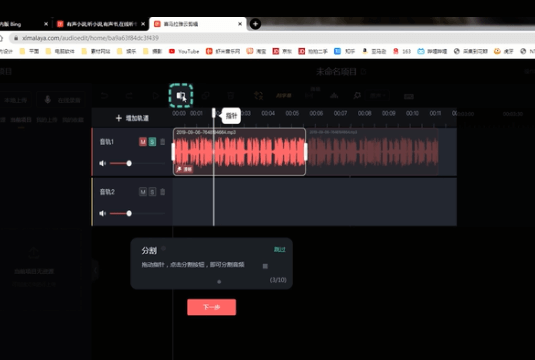
Task: Expand the 平面 bookmark folder
Action: 29,51
